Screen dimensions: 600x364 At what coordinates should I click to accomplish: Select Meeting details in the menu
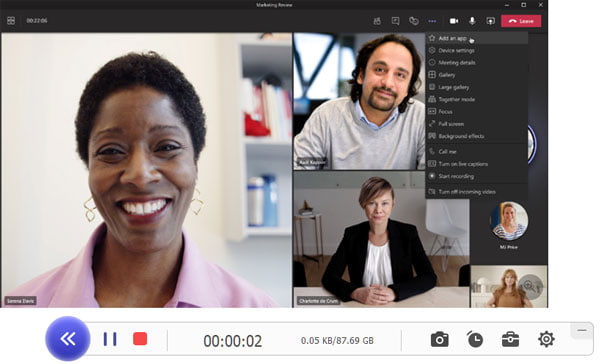477,63
